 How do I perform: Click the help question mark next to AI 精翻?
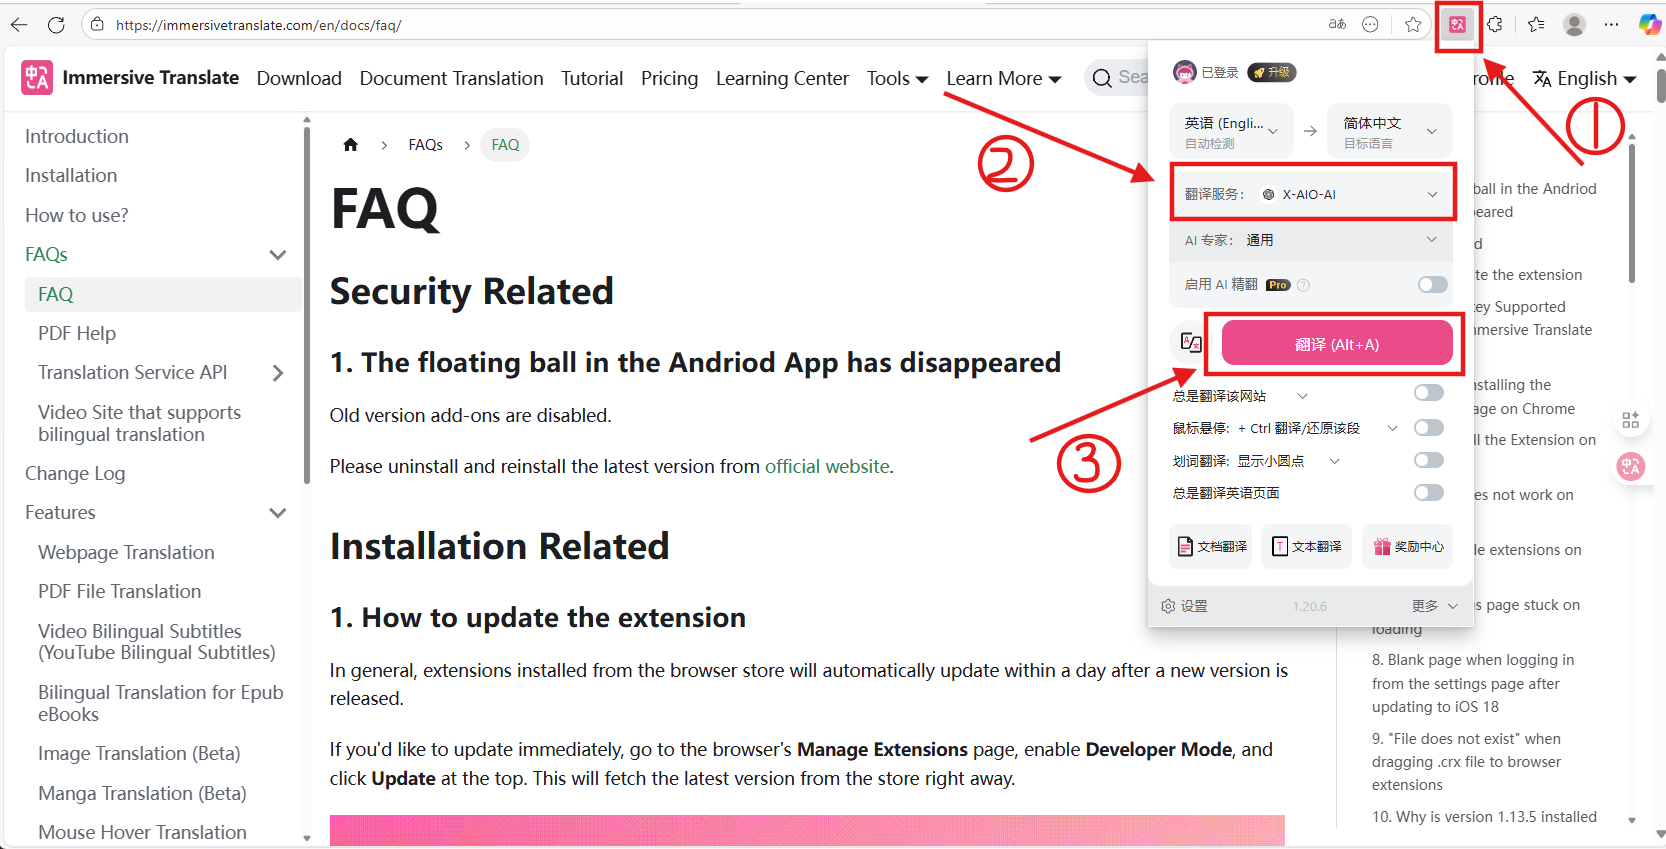(x=1303, y=285)
